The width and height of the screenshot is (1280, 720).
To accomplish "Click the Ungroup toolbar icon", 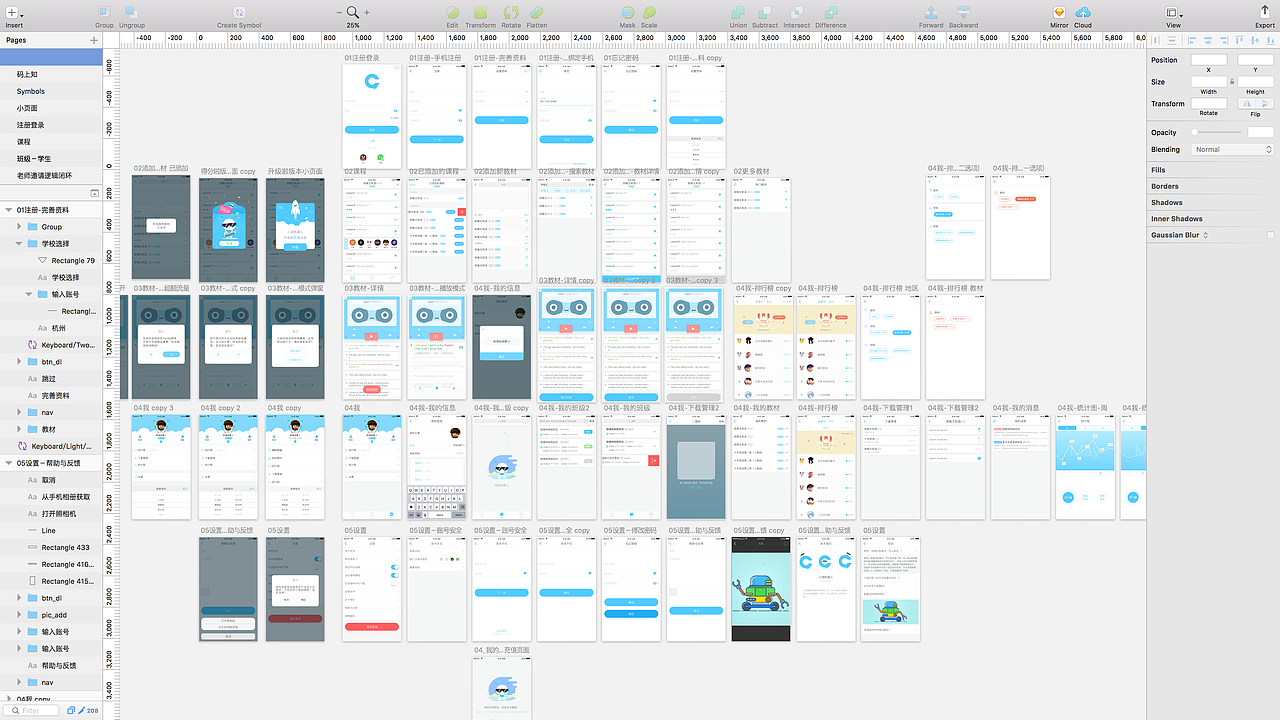I will pos(132,13).
